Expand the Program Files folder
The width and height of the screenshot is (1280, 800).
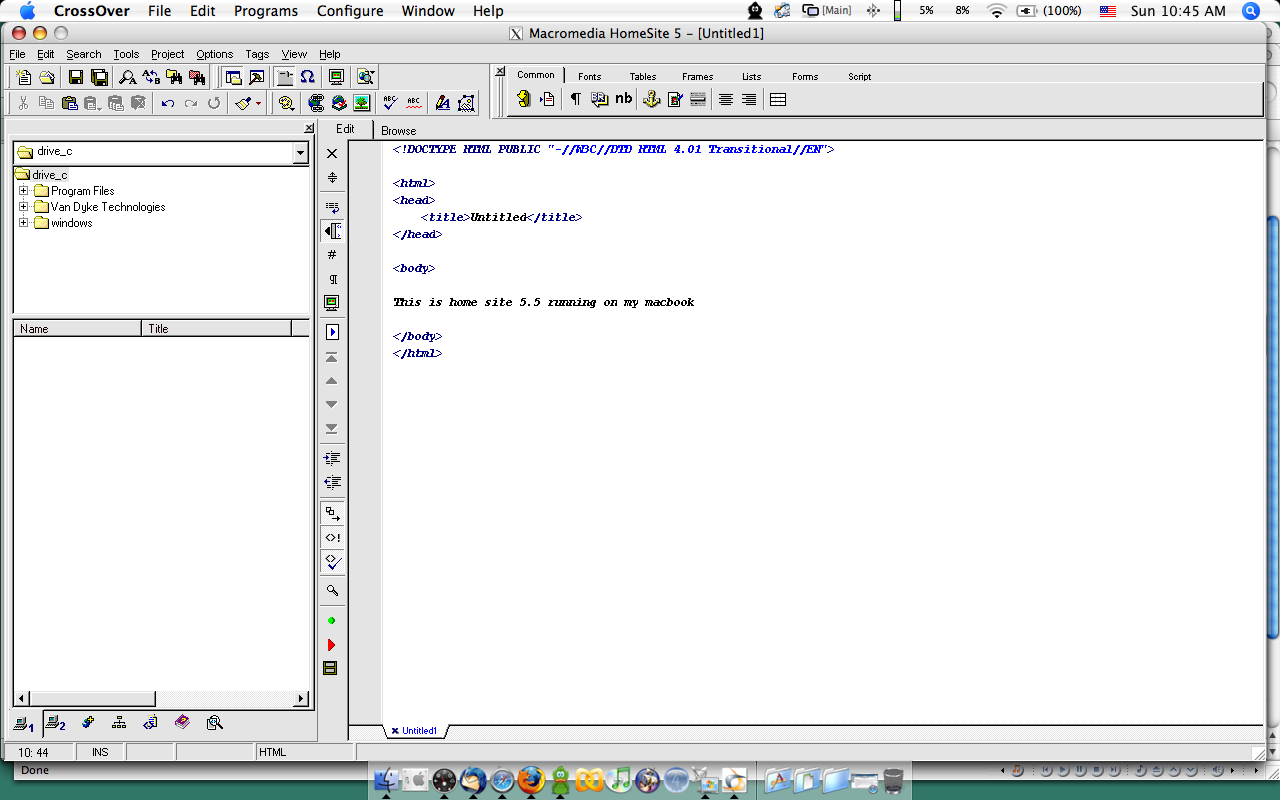(x=24, y=191)
